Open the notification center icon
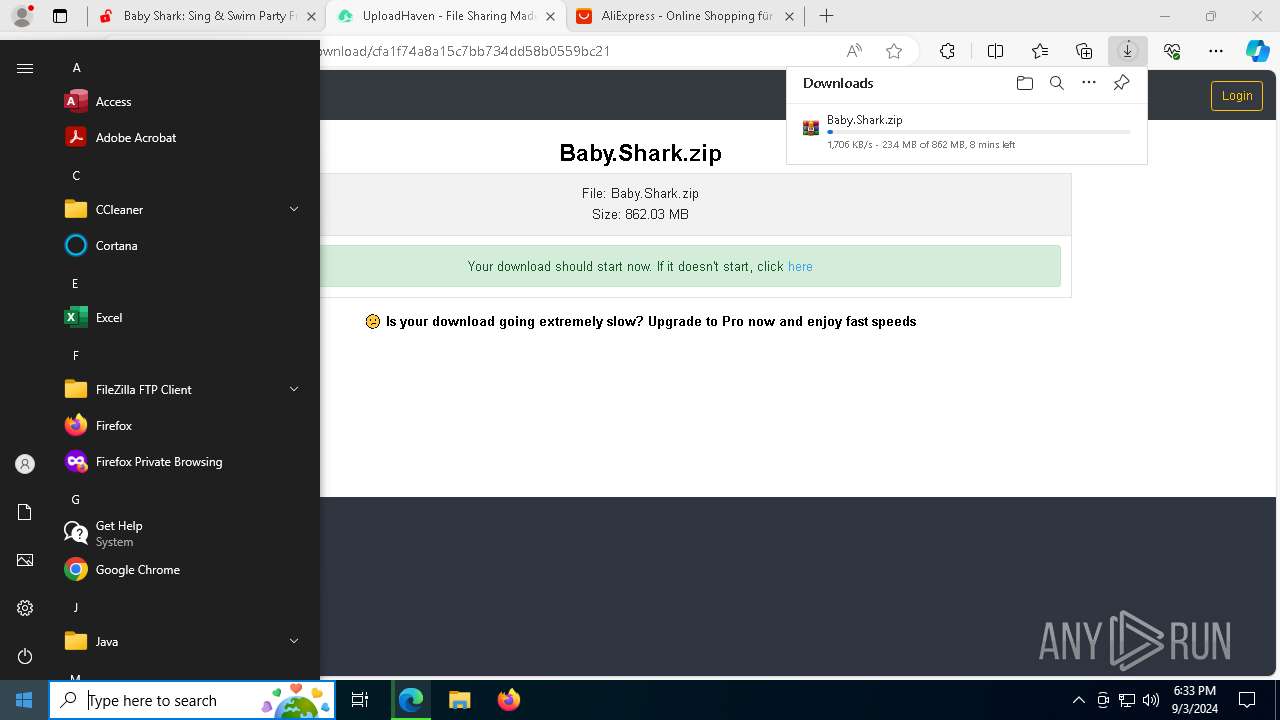The height and width of the screenshot is (720, 1280). click(x=1247, y=700)
